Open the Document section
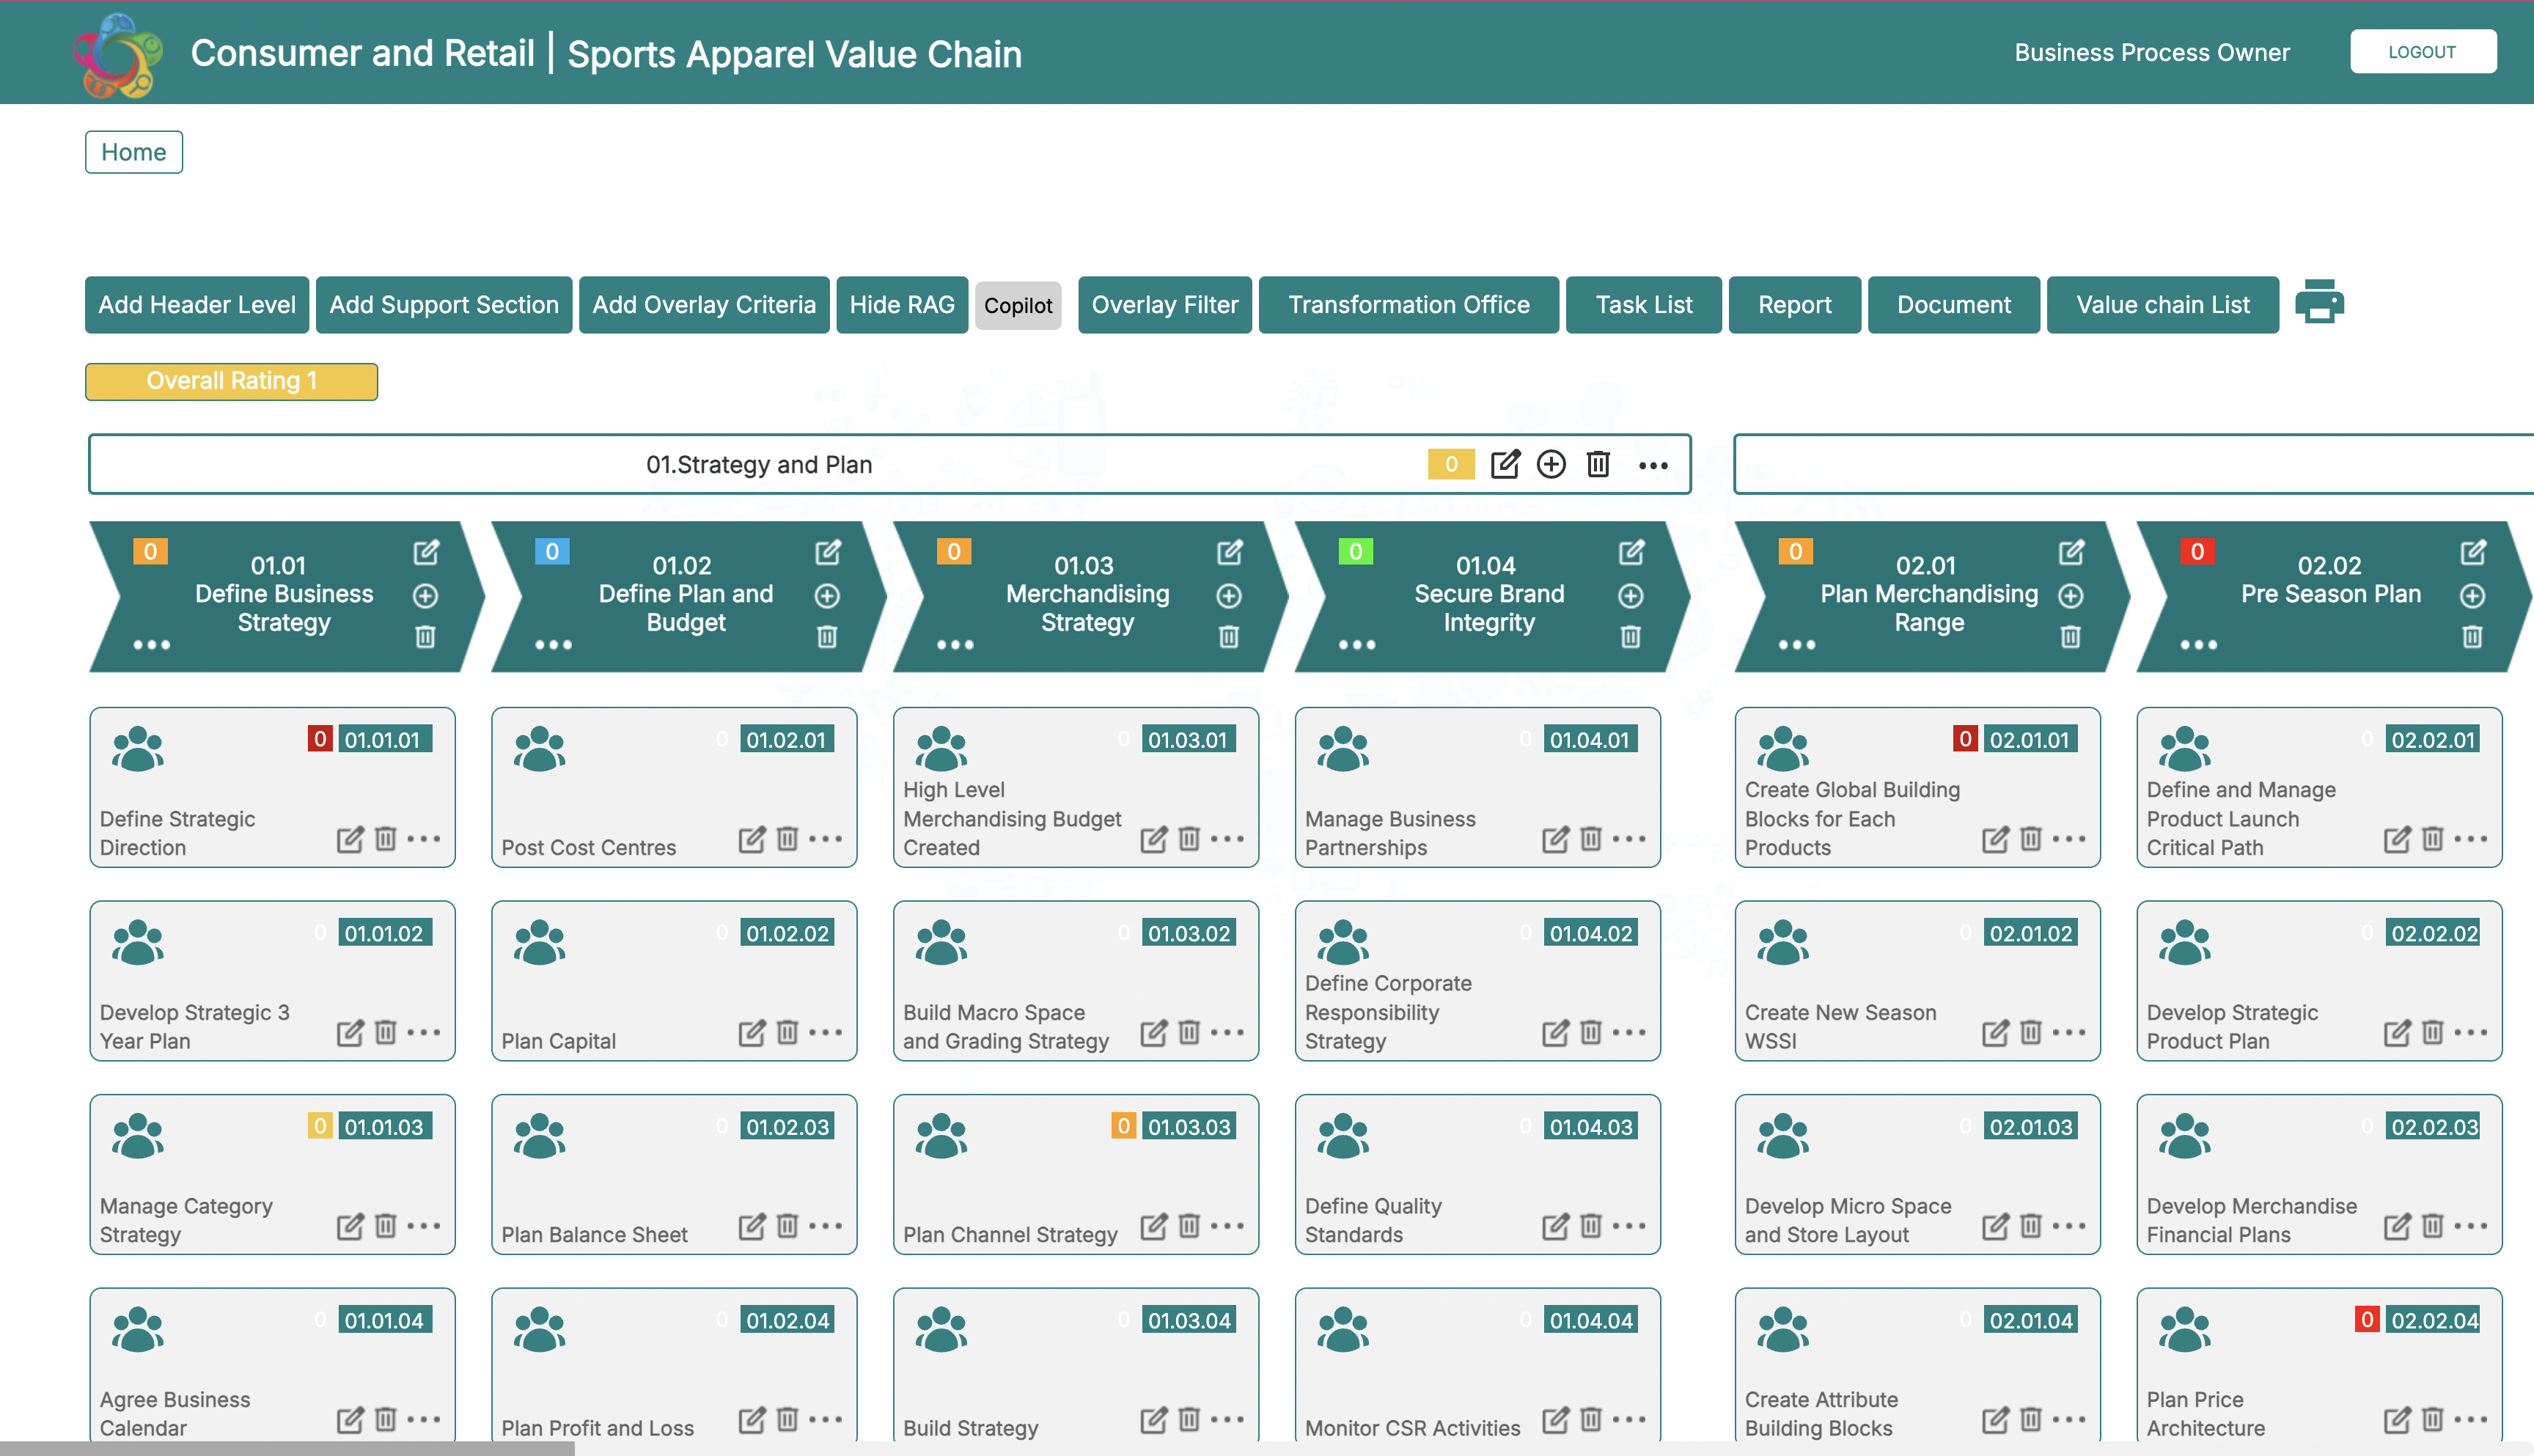 point(1954,305)
